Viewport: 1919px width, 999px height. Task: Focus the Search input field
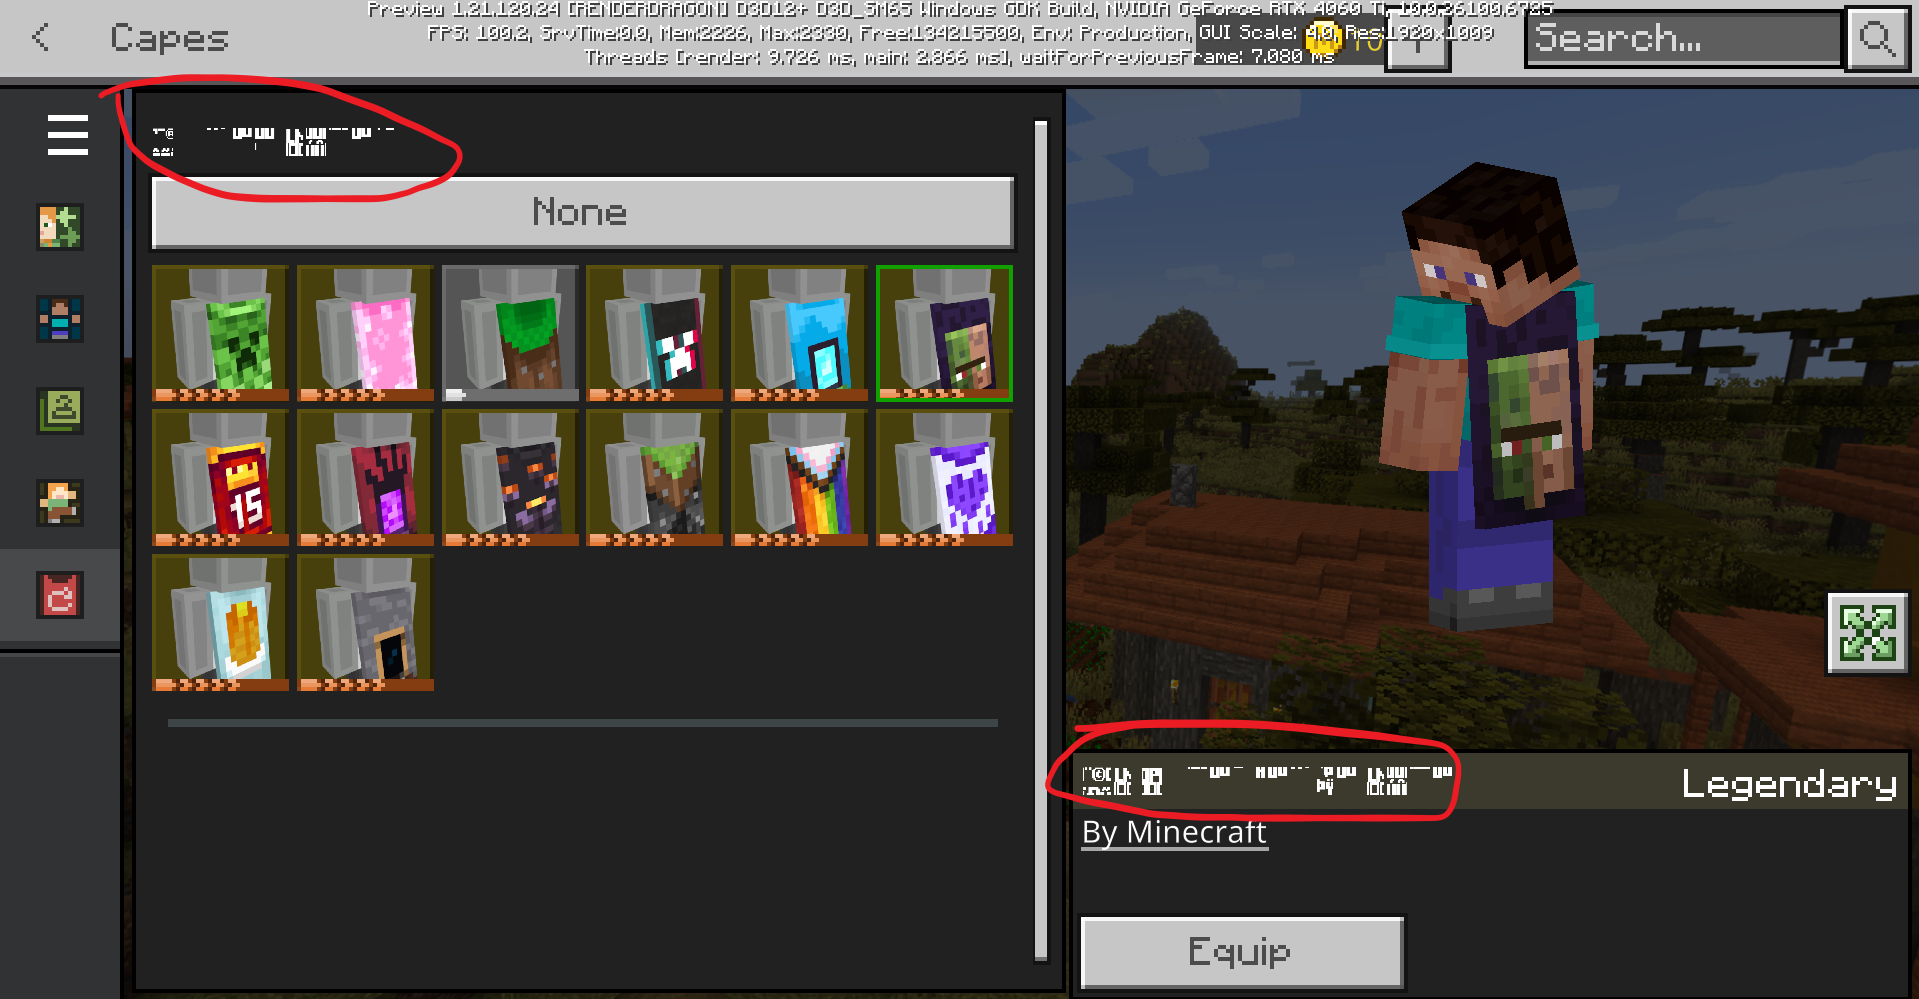point(1683,40)
